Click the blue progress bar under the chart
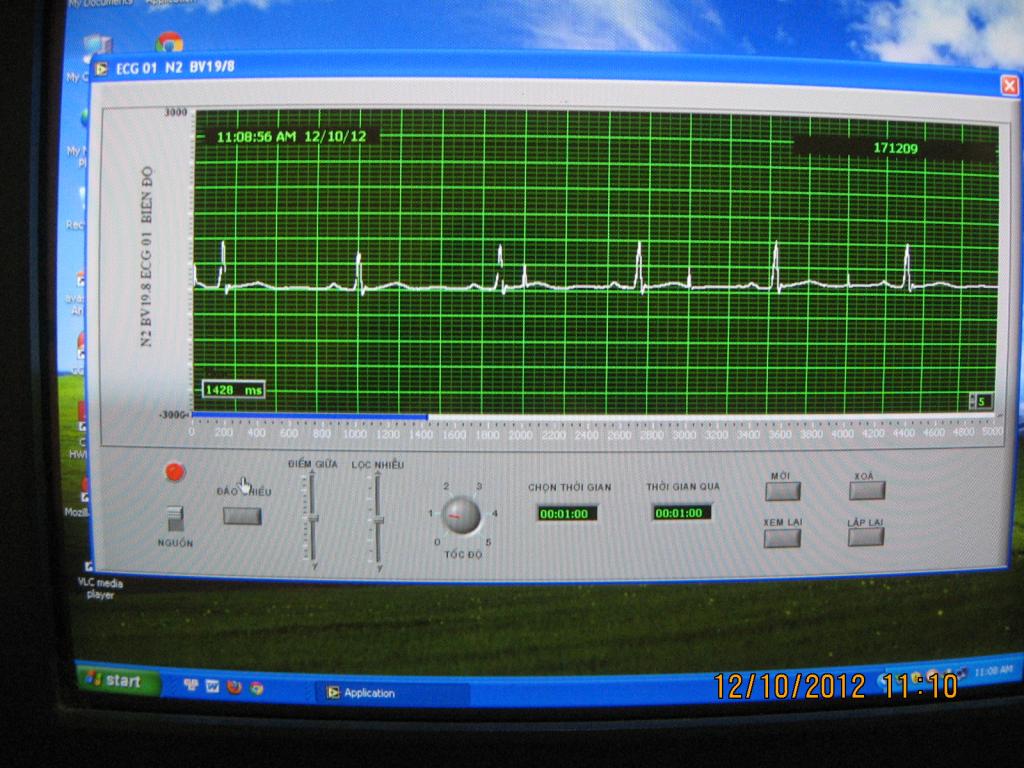The width and height of the screenshot is (1024, 768). coord(310,416)
